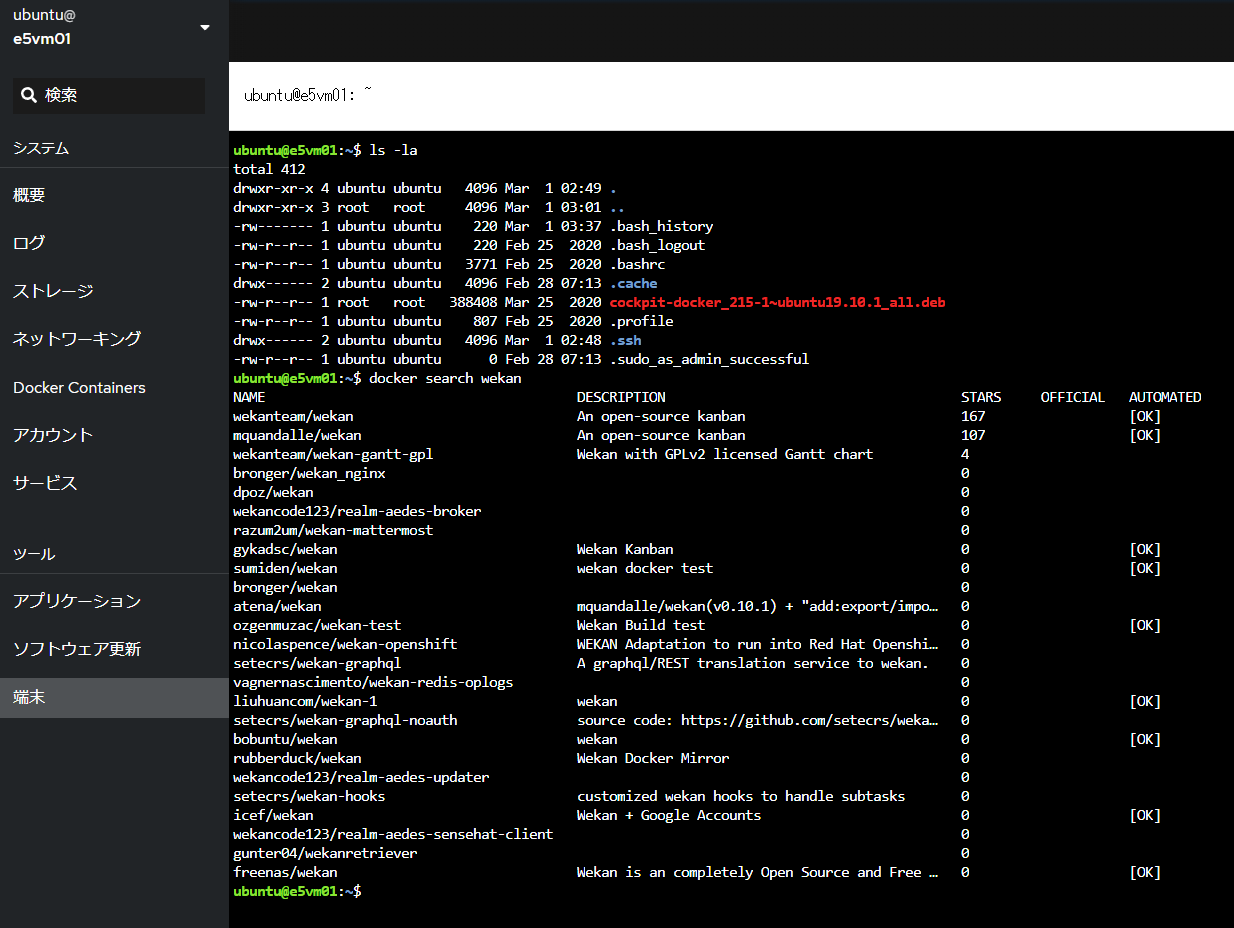Click the NAME column header
1234x928 pixels.
tap(249, 397)
